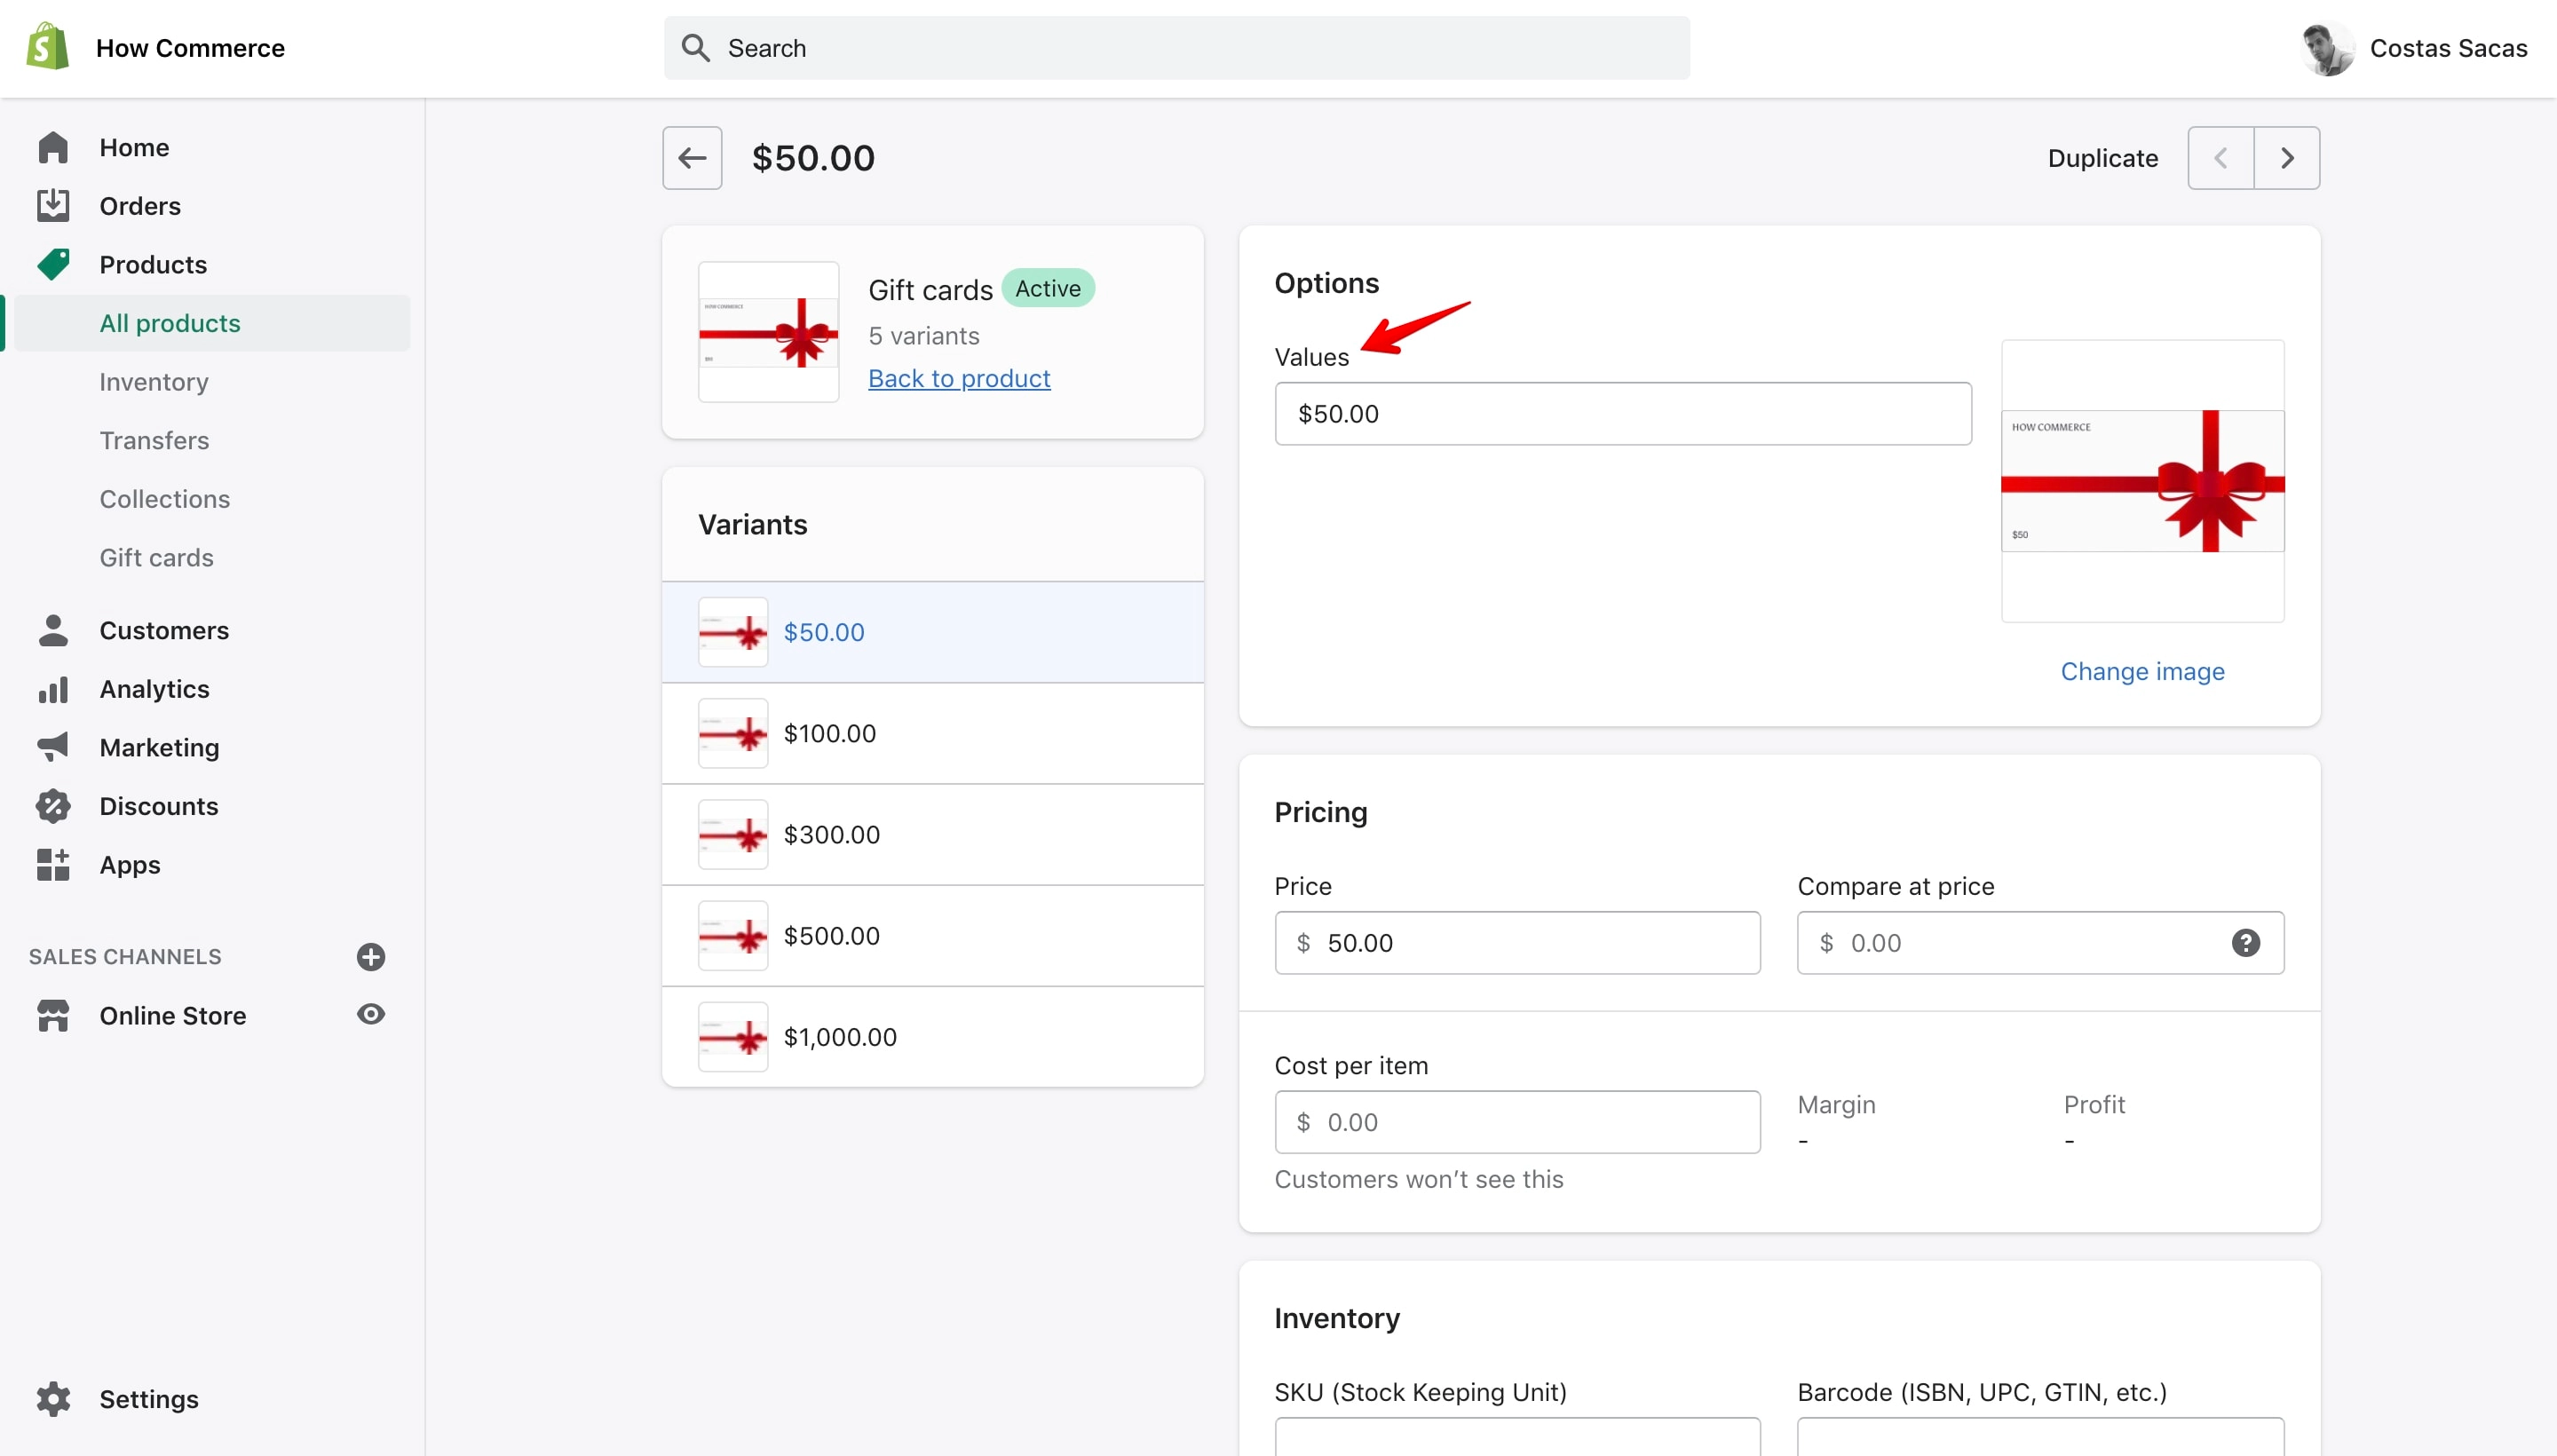Image resolution: width=2557 pixels, height=1456 pixels.
Task: Open the Marketing section
Action: (x=159, y=747)
